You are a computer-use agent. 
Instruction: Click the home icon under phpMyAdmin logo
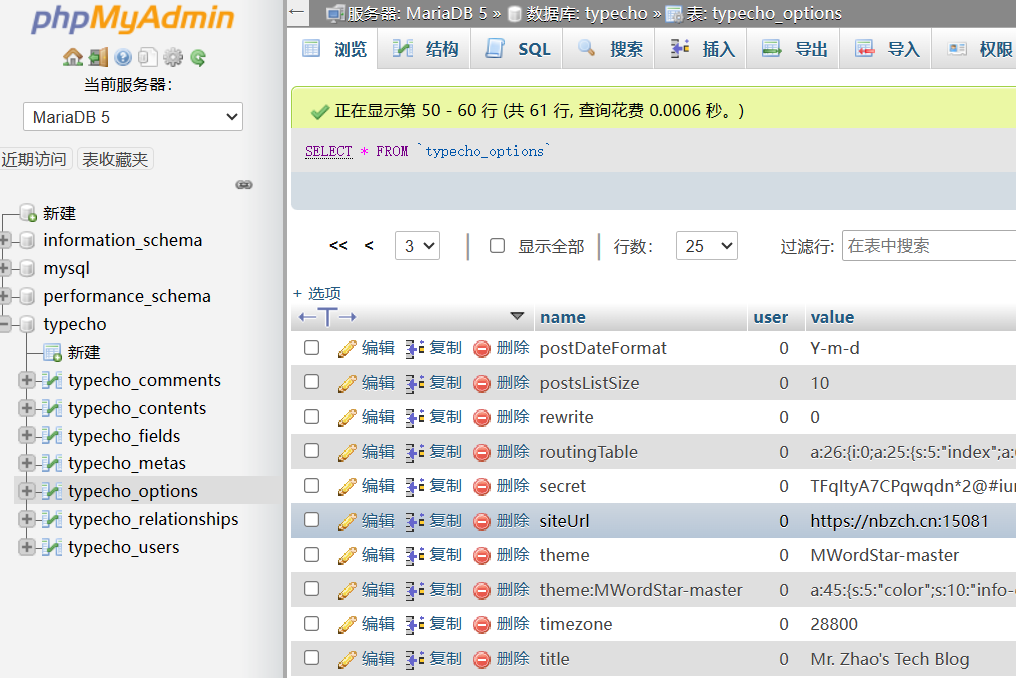tap(72, 57)
